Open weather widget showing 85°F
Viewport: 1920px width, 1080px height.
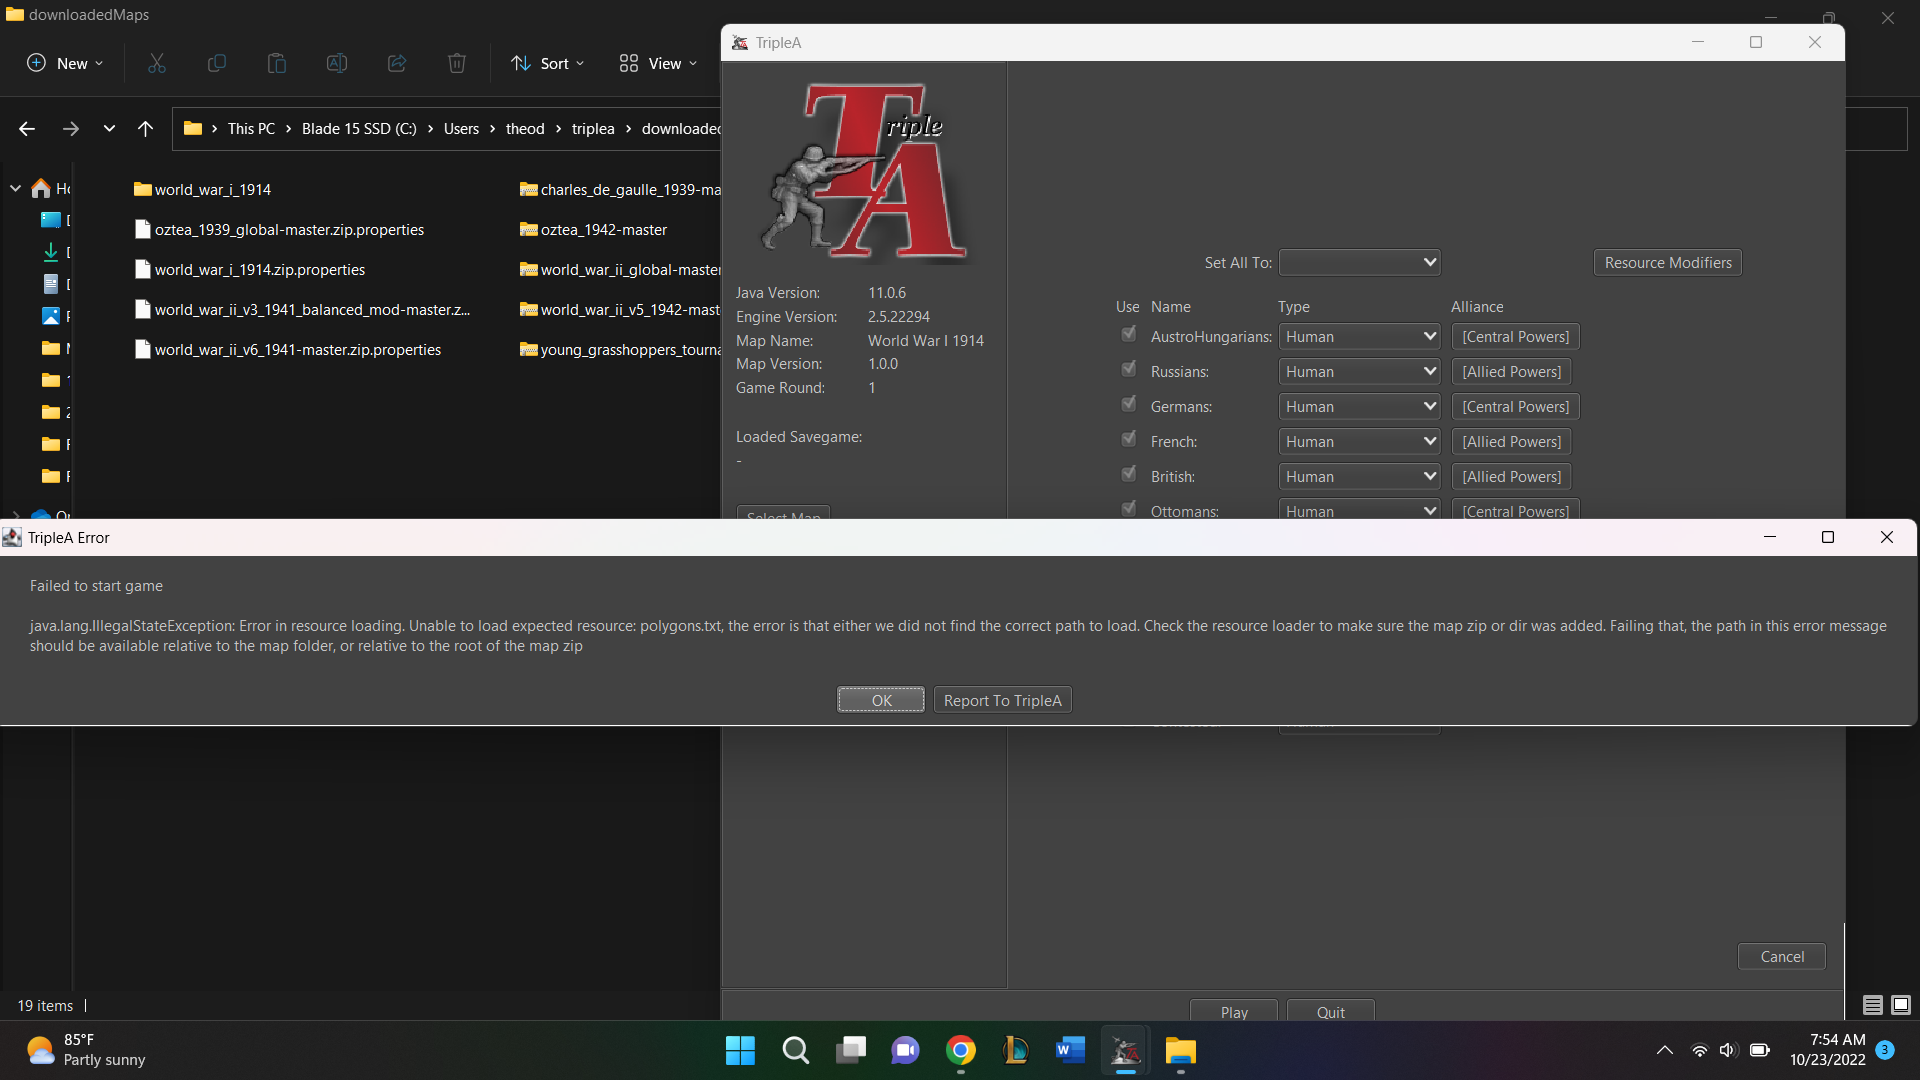(x=85, y=1050)
